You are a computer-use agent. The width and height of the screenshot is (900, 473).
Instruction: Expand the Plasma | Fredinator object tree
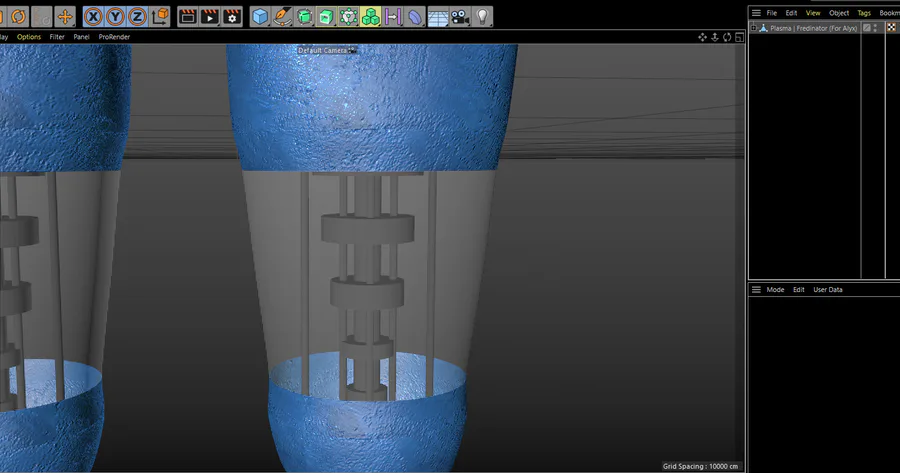click(754, 28)
